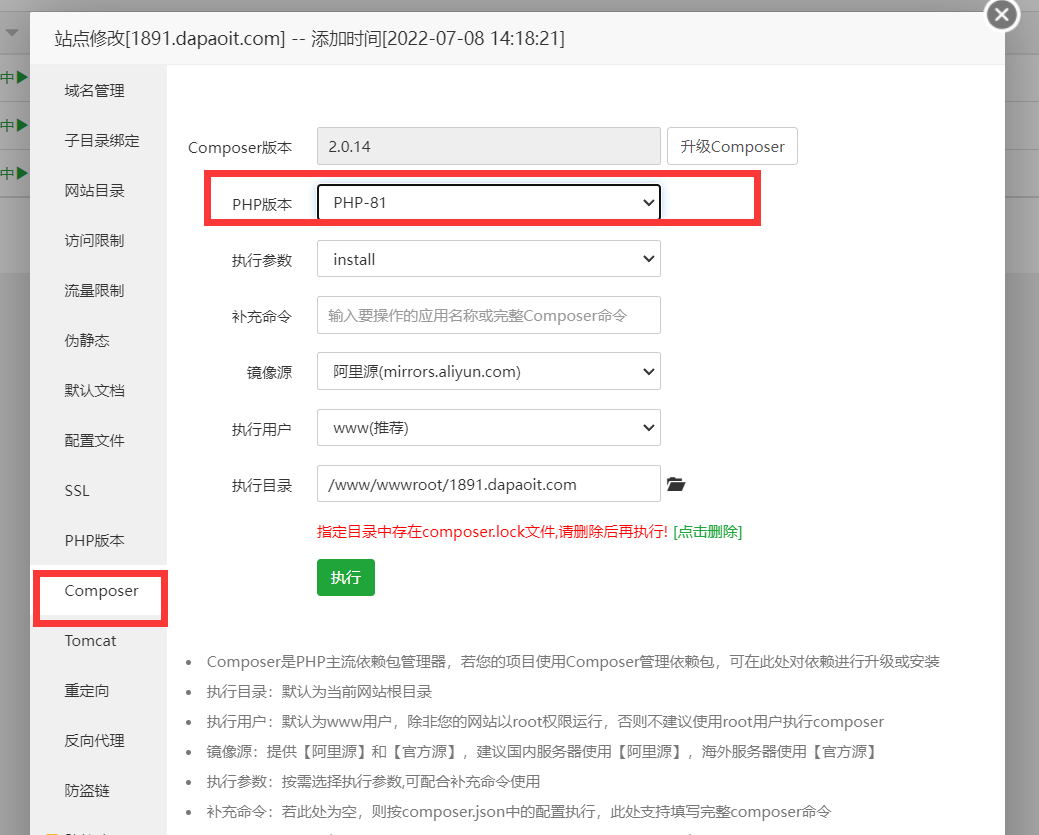Click the 点击删除 link
The width and height of the screenshot is (1039, 835).
[708, 532]
